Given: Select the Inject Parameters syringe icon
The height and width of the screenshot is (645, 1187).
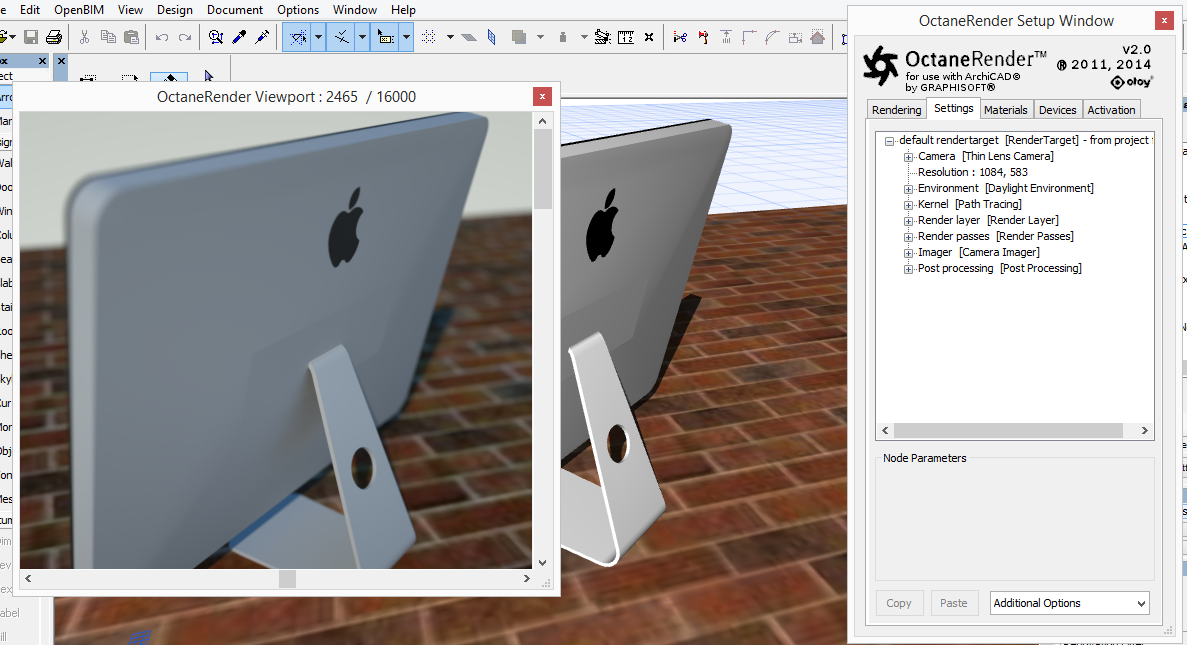Looking at the screenshot, I should [262, 37].
